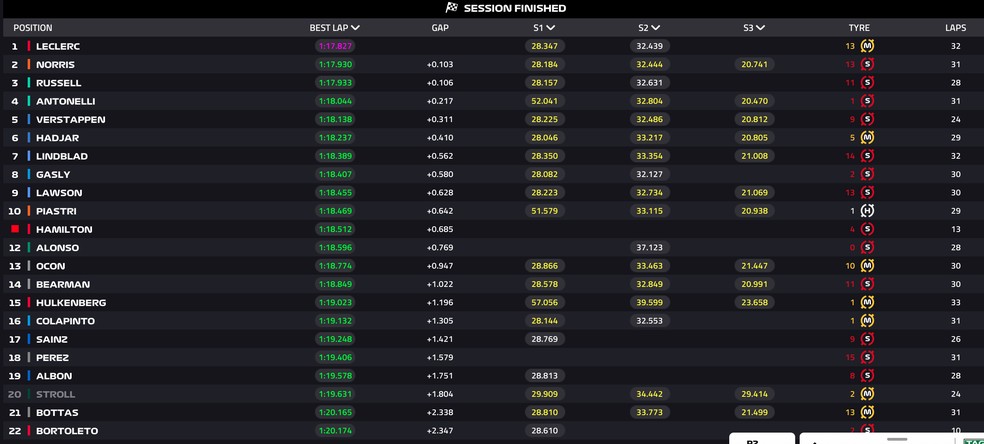The height and width of the screenshot is (444, 984).
Task: Click Lawson's soft tyre icon
Action: [867, 193]
